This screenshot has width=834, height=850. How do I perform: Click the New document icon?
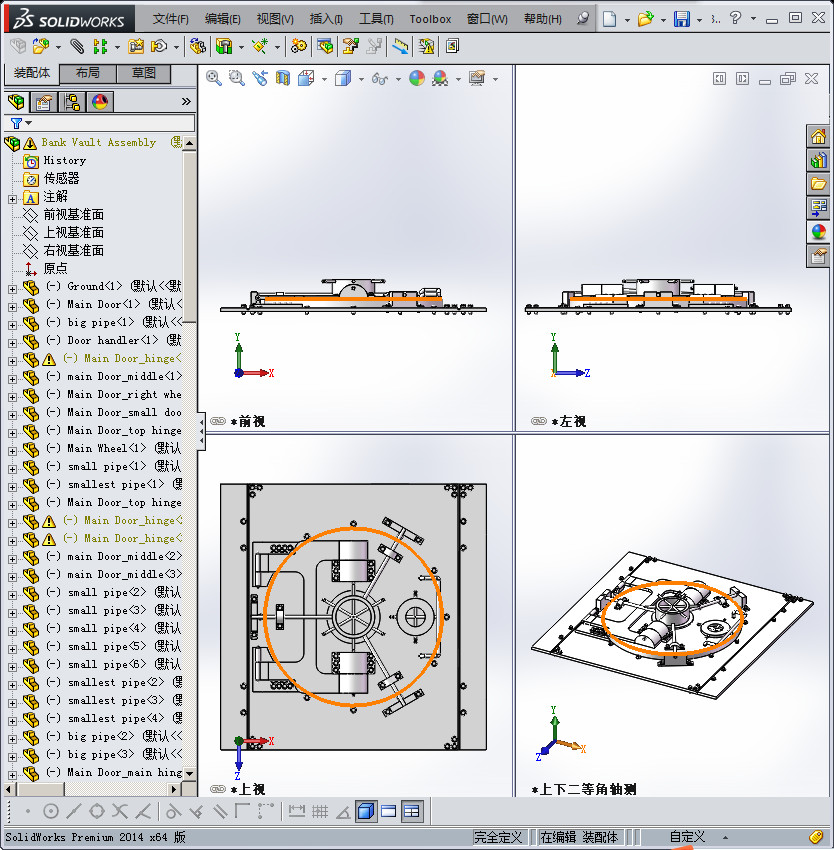point(610,19)
